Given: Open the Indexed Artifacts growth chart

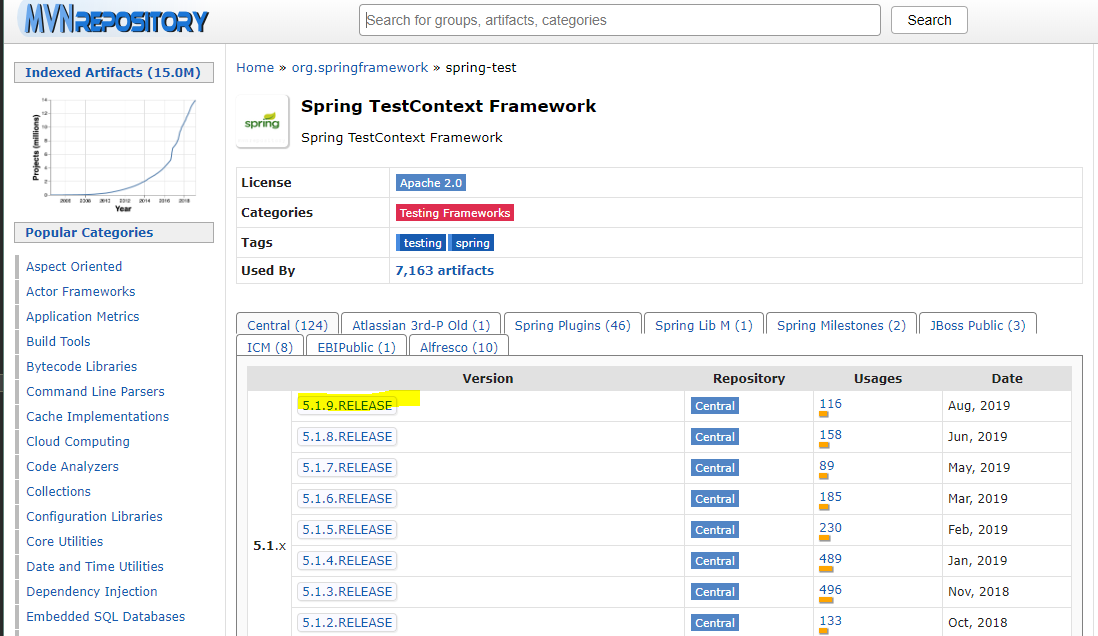Looking at the screenshot, I should click(x=113, y=153).
